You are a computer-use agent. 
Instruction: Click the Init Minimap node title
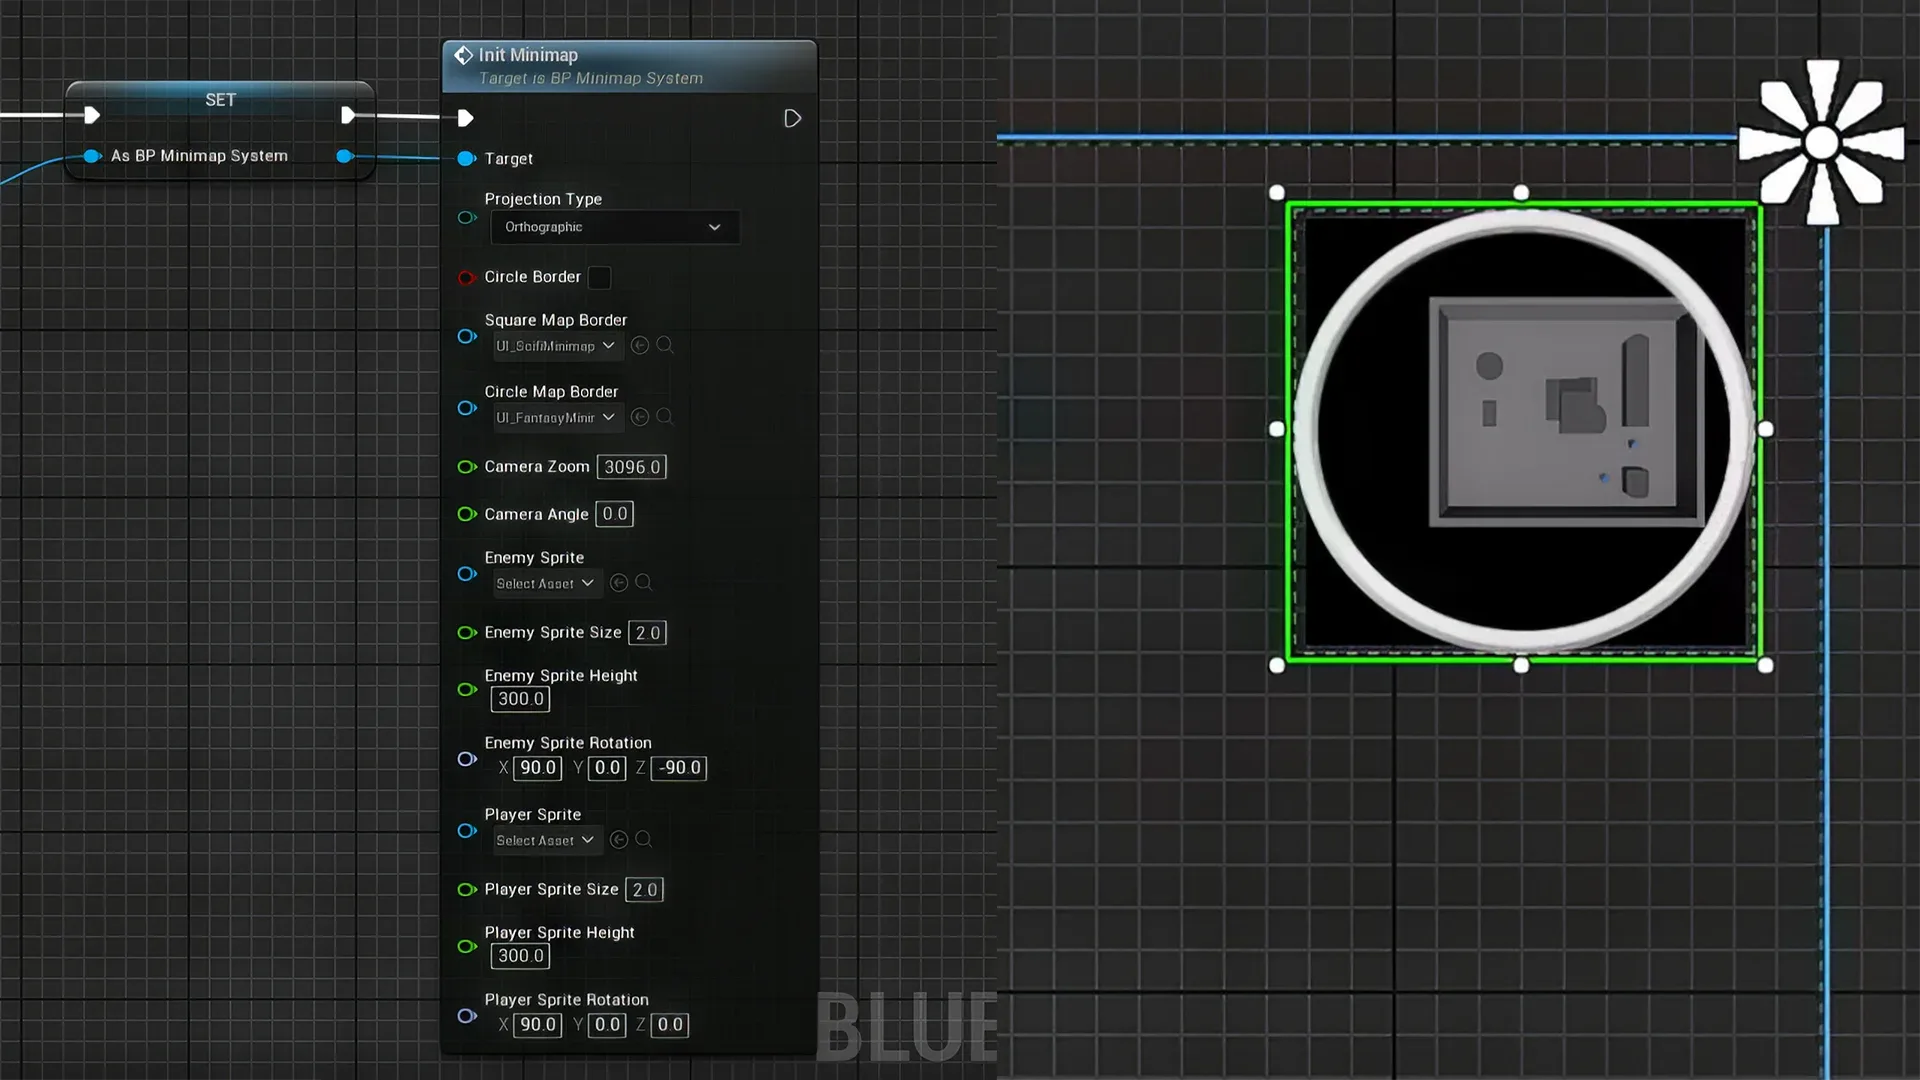[x=528, y=55]
